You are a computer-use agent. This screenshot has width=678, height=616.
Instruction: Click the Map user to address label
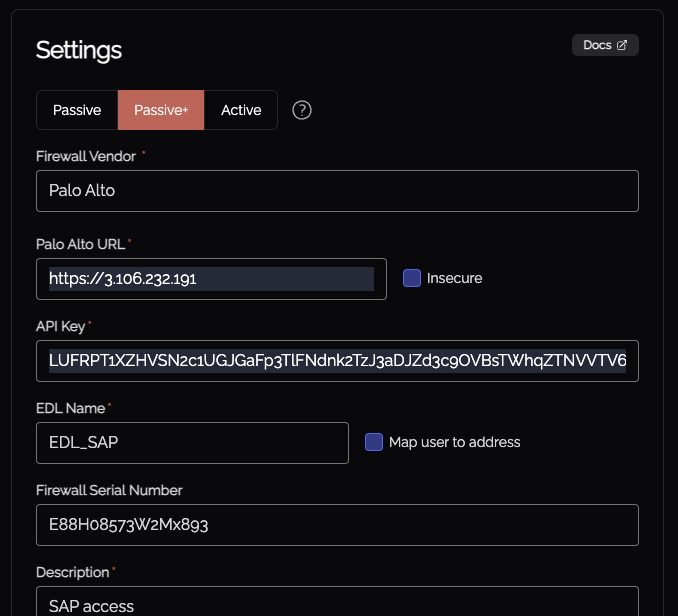click(454, 442)
